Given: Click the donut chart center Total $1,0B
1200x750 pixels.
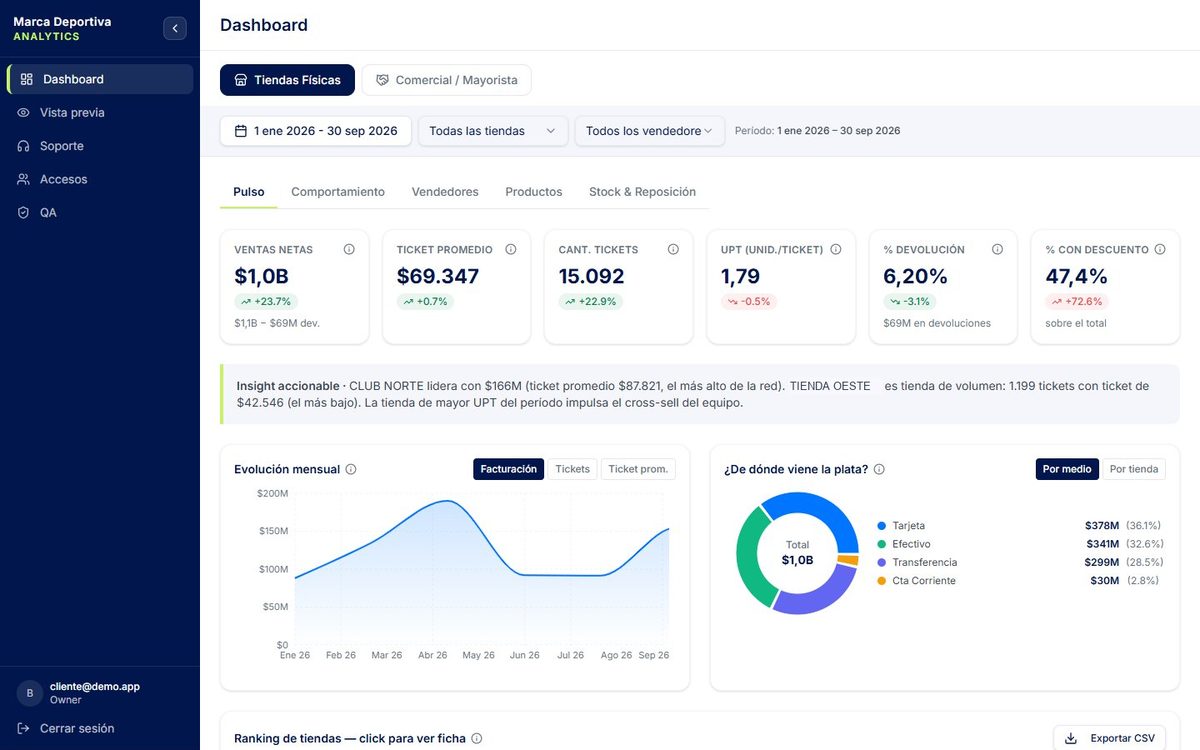Looking at the screenshot, I should click(x=797, y=553).
